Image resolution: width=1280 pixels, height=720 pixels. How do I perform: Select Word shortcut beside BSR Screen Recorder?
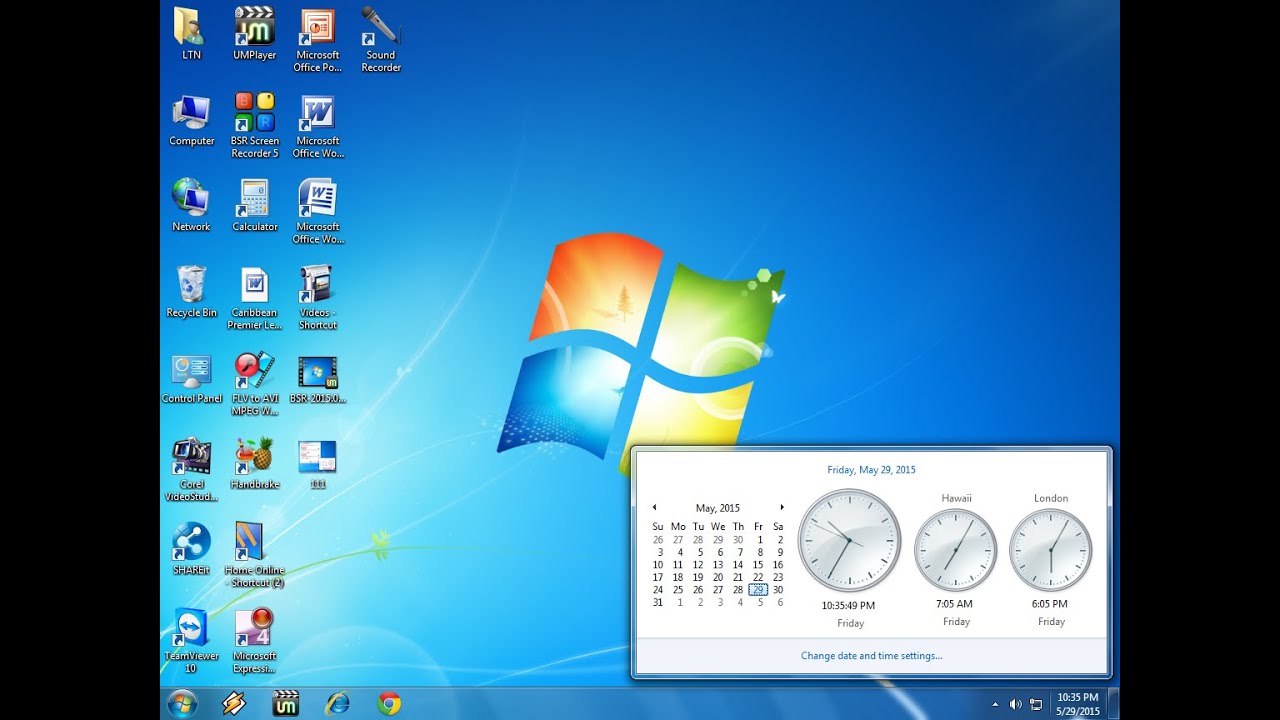318,126
